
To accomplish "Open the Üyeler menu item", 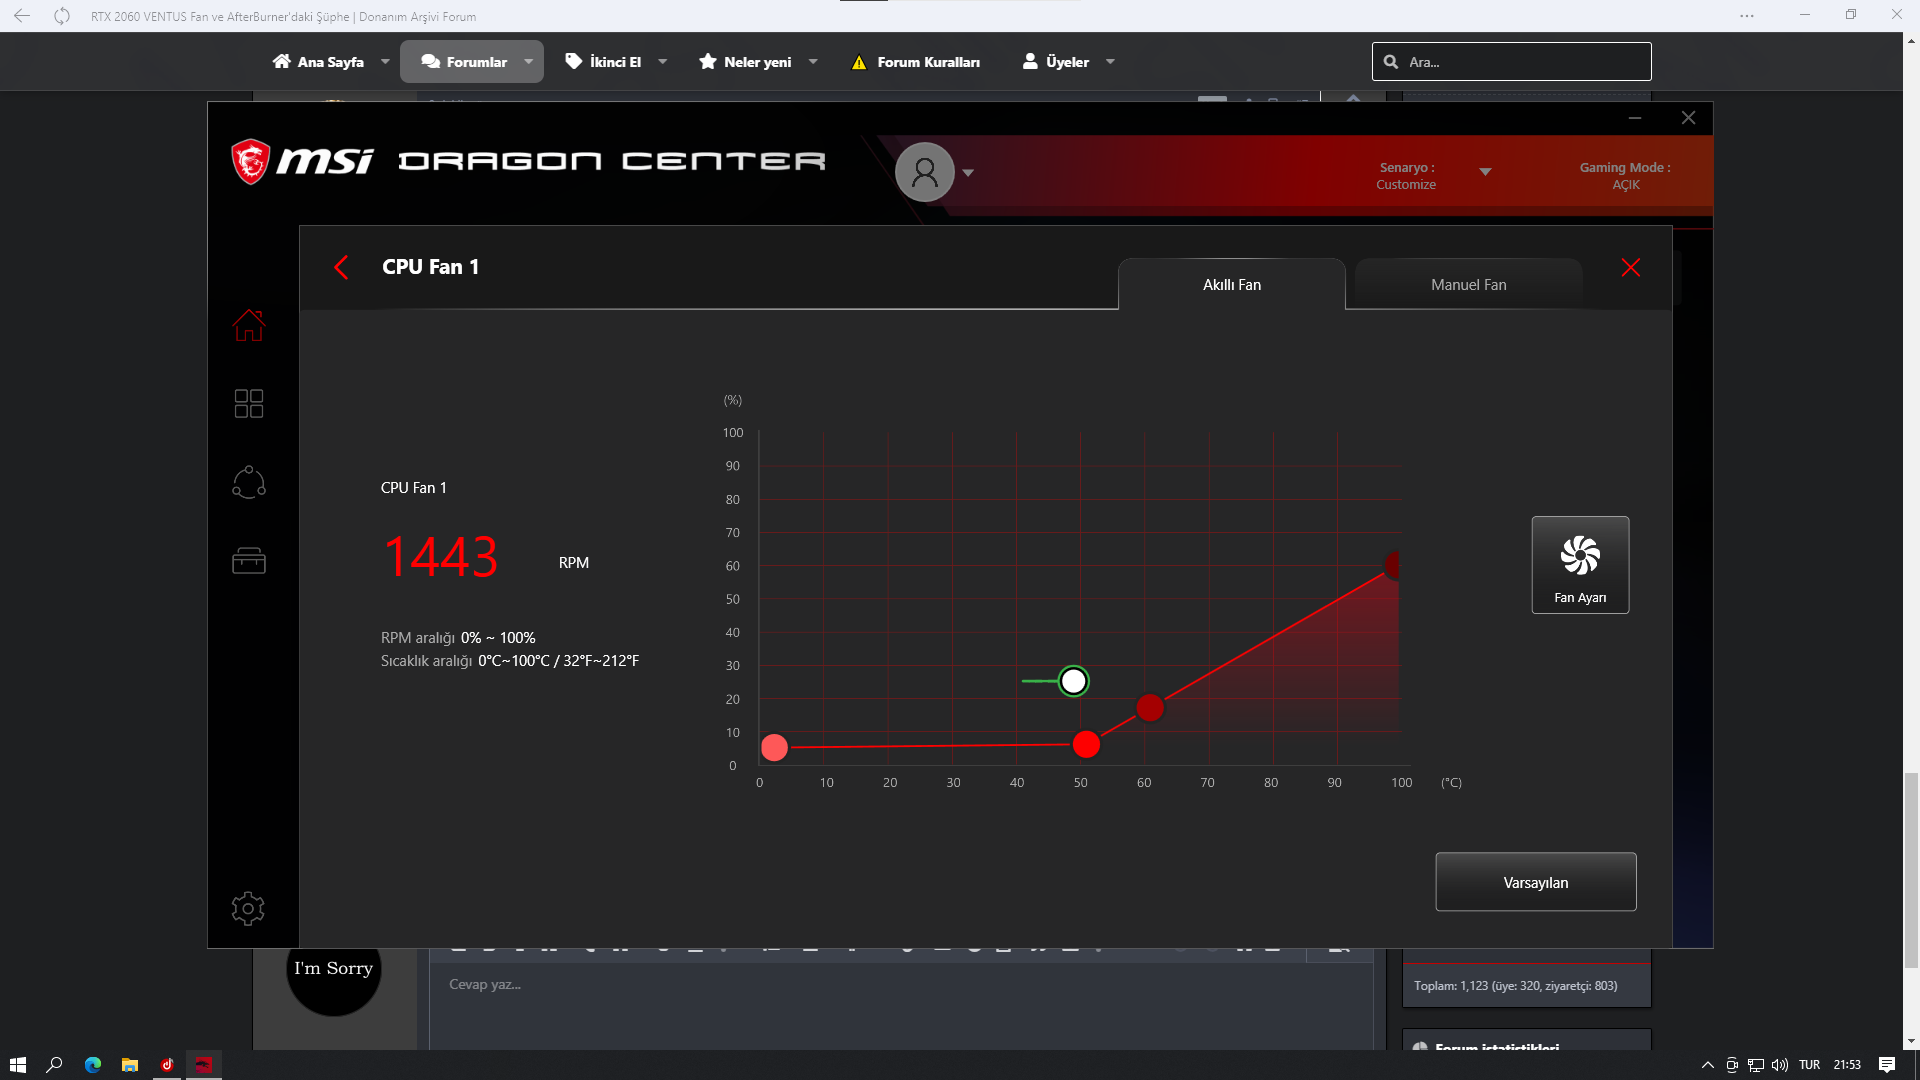I will (x=1056, y=62).
